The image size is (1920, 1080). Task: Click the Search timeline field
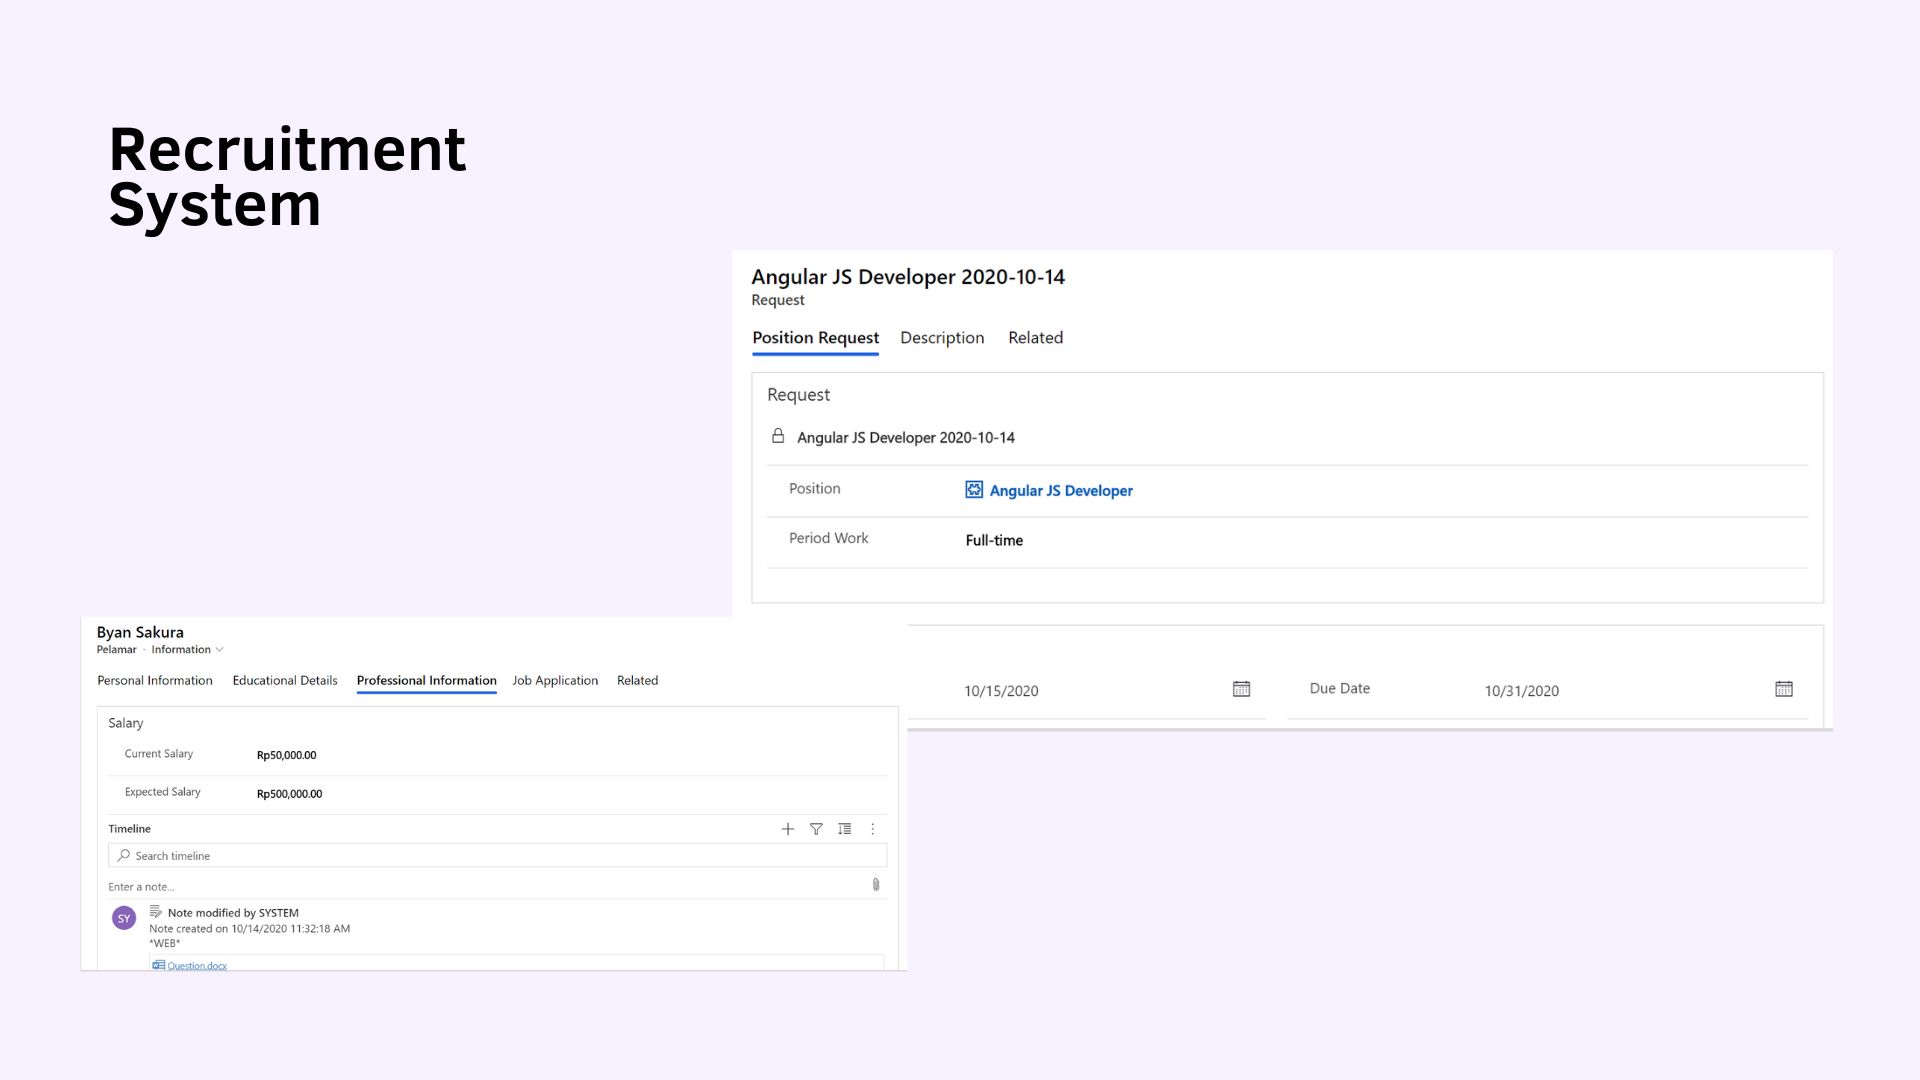(x=497, y=856)
